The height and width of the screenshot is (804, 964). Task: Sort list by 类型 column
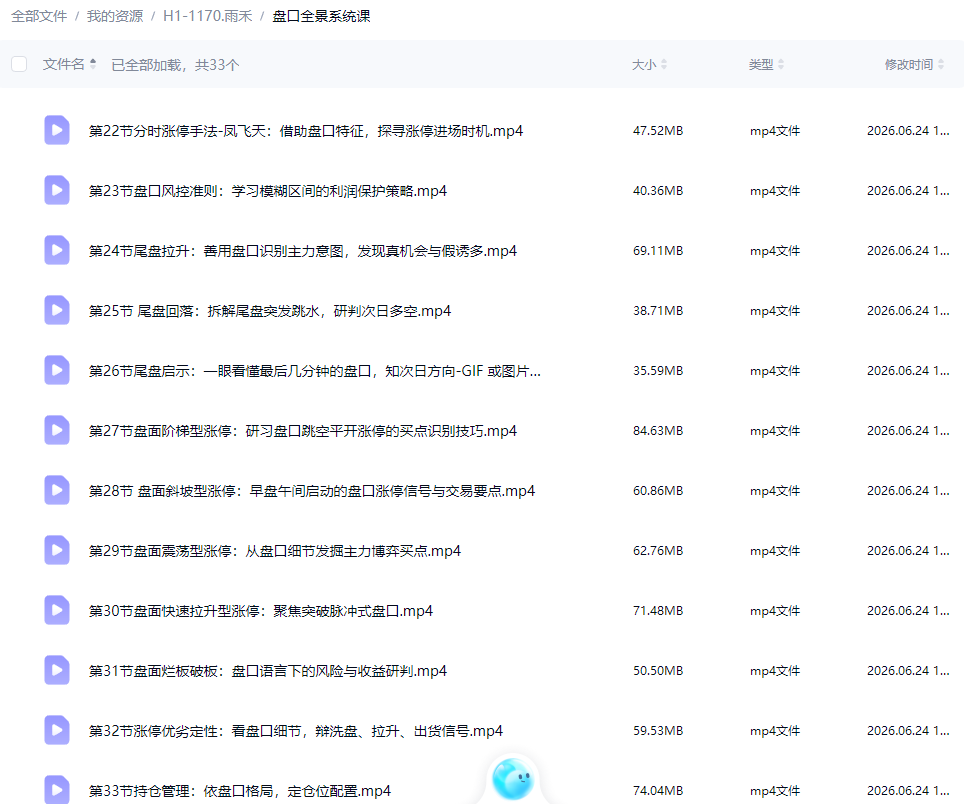click(766, 65)
